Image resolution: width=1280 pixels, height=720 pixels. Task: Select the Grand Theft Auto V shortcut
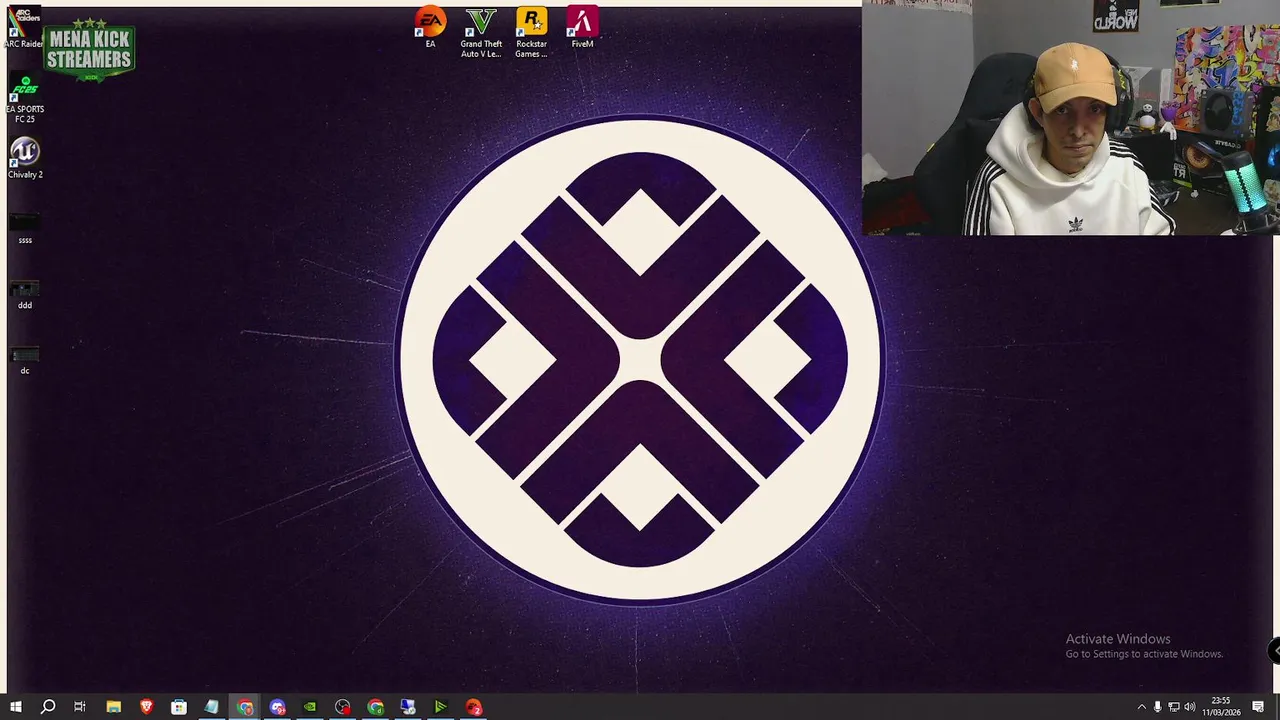pos(481,33)
